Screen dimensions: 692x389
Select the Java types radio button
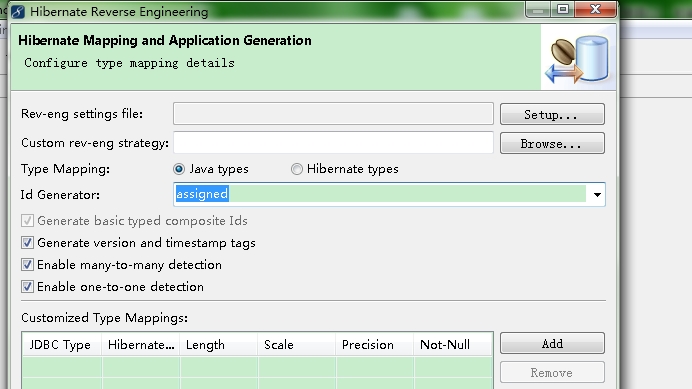tap(179, 169)
